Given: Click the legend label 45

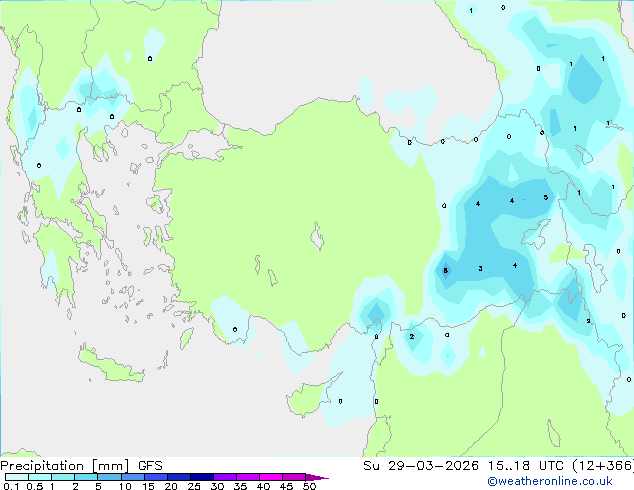Looking at the screenshot, I should tap(286, 486).
